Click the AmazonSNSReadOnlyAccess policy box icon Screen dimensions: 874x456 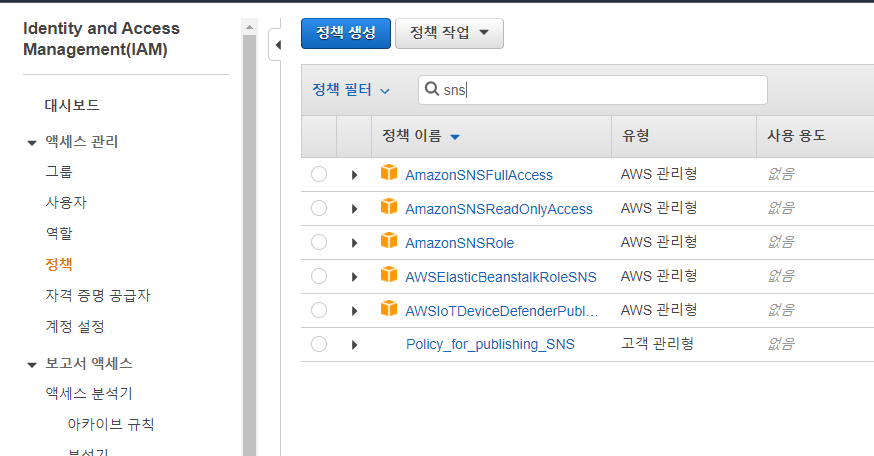click(x=389, y=207)
